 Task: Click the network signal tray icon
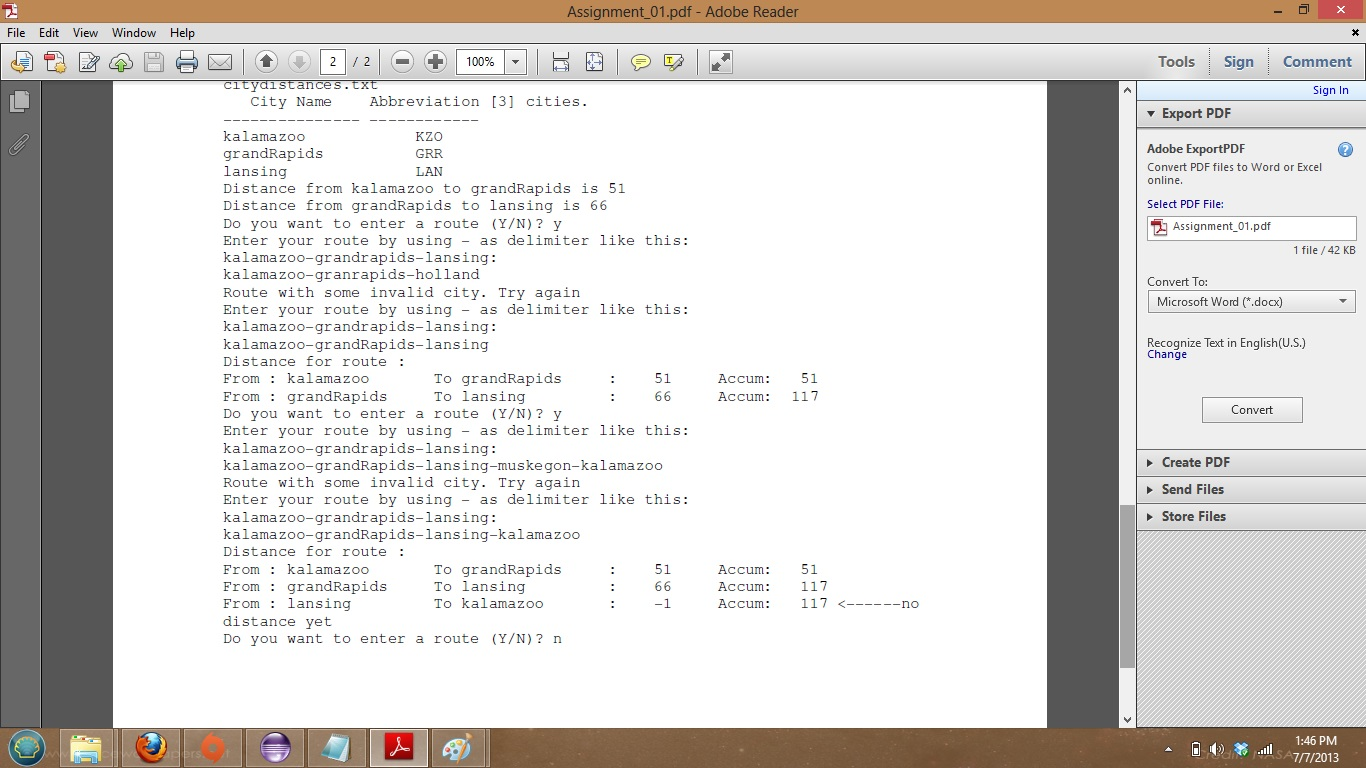tap(1265, 749)
